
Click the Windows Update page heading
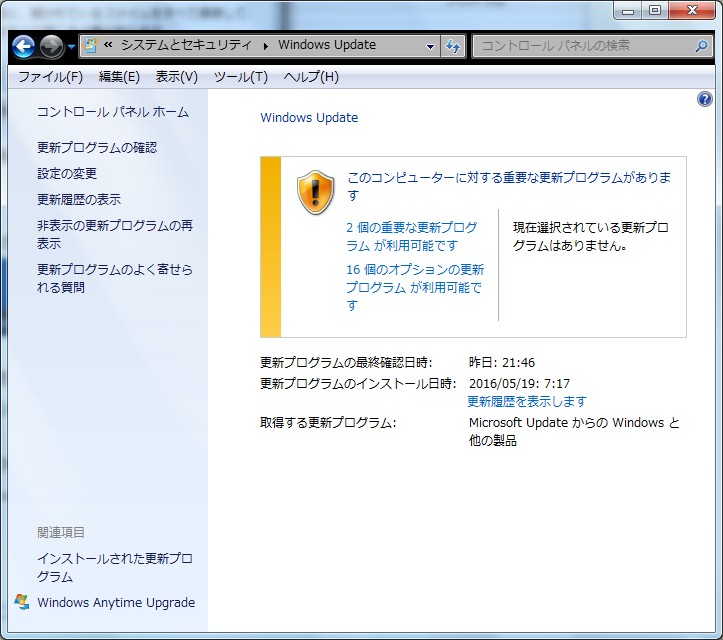click(309, 118)
